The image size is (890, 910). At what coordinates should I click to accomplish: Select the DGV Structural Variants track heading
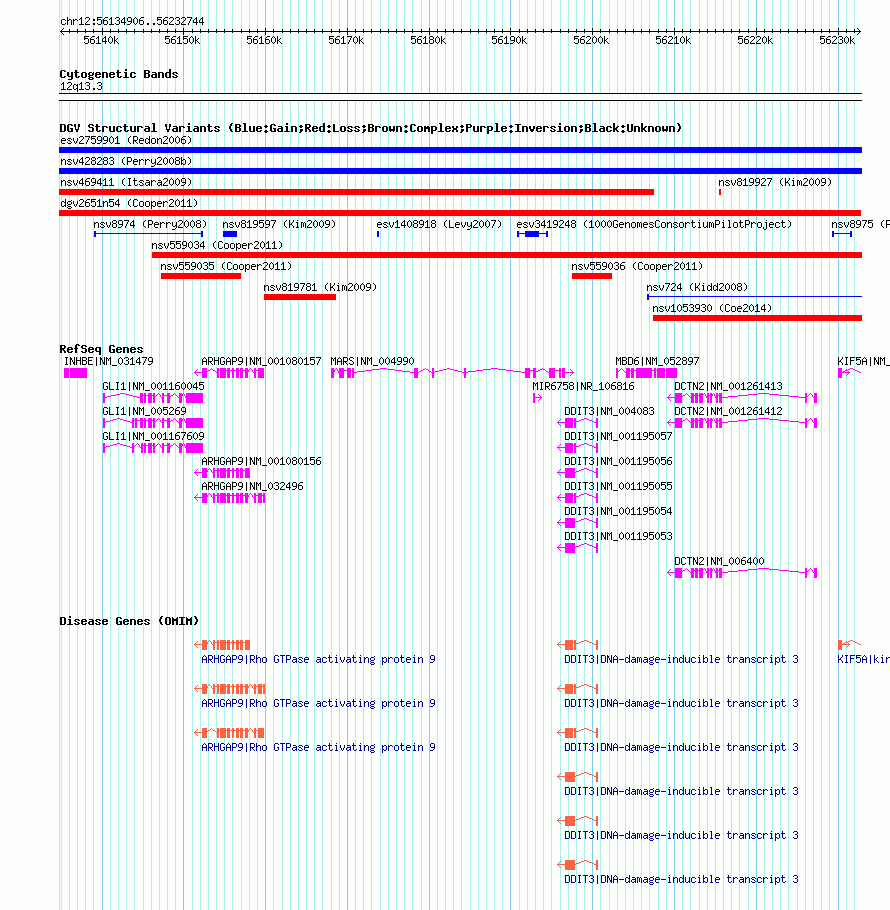(370, 128)
